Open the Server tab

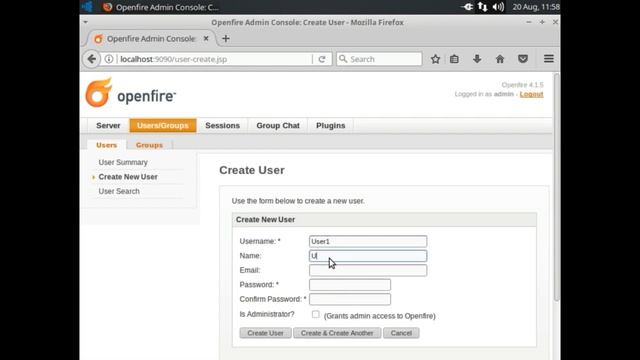point(108,126)
